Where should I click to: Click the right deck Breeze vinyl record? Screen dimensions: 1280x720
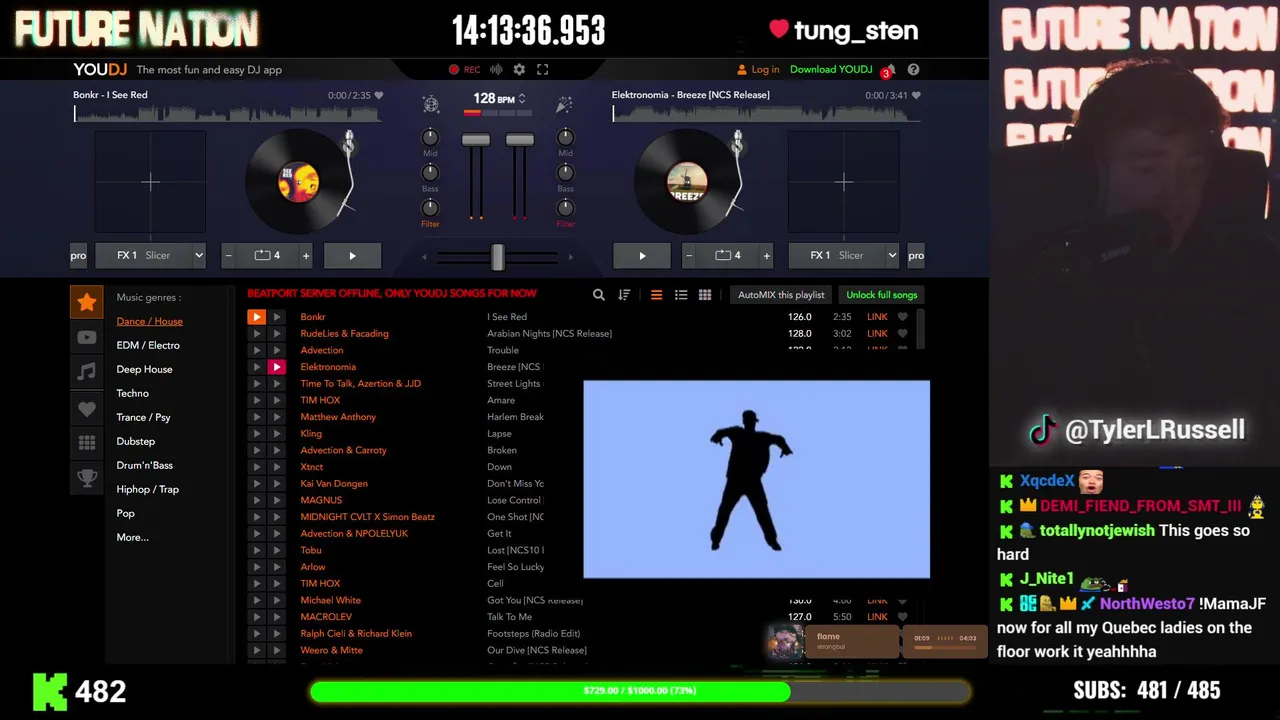point(687,182)
